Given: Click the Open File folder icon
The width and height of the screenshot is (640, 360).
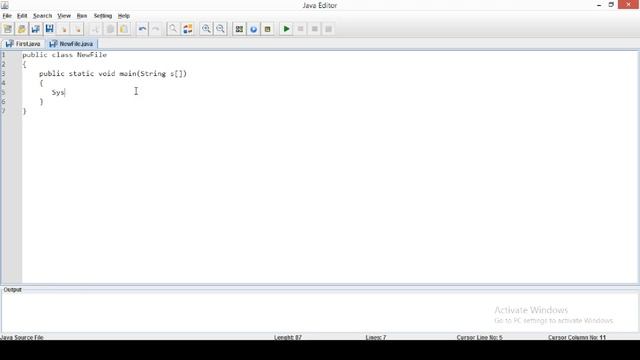Looking at the screenshot, I should (22, 29).
